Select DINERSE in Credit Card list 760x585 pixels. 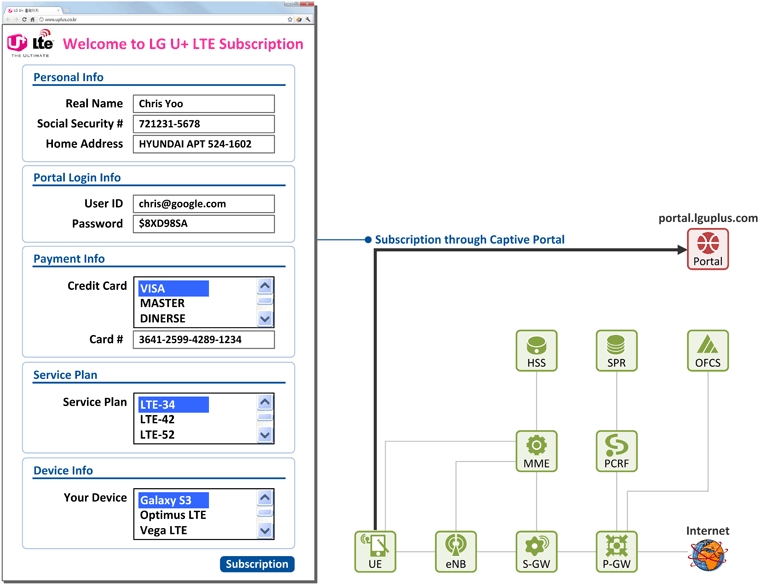pos(163,318)
